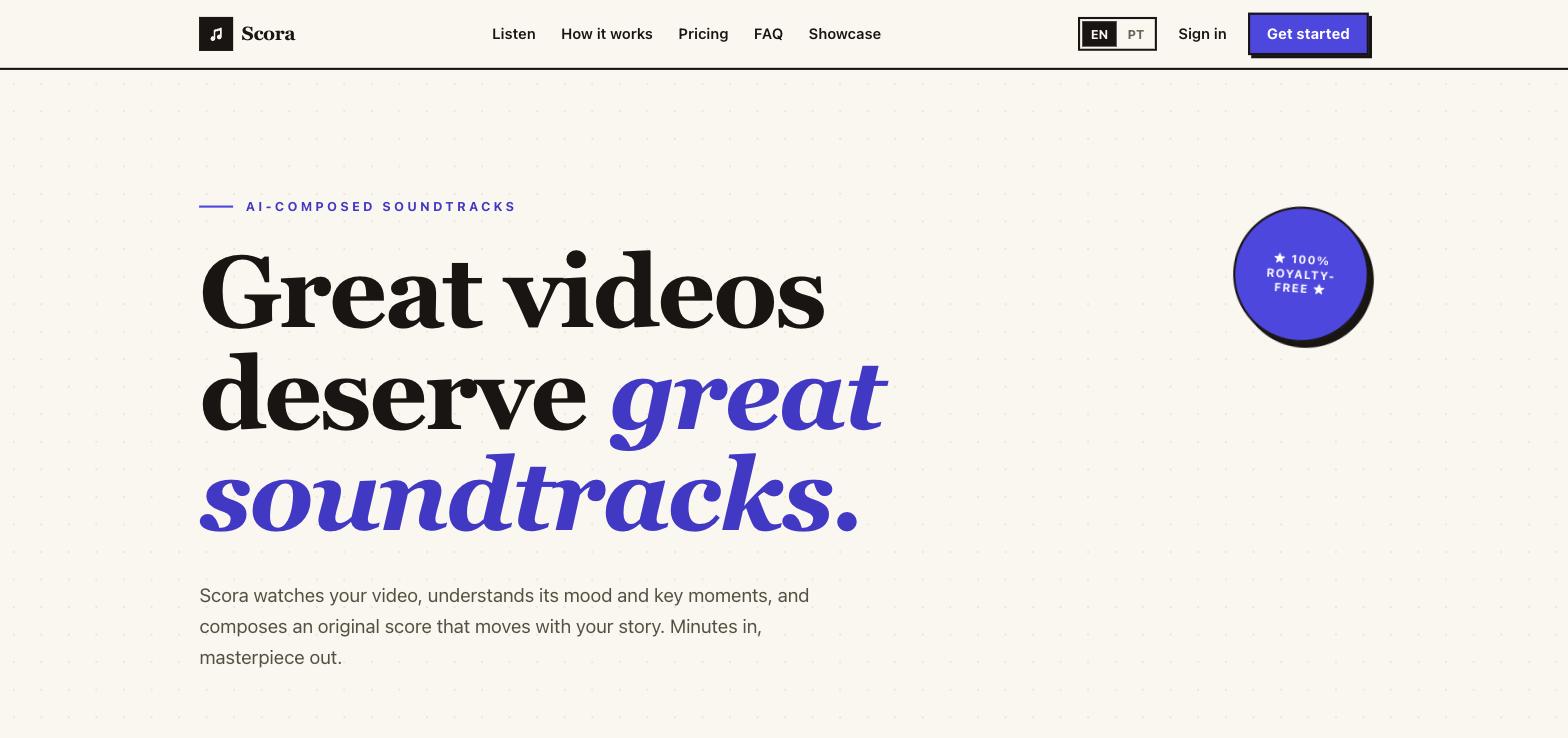1568x738 pixels.
Task: Open the Showcase nav link
Action: coord(845,34)
